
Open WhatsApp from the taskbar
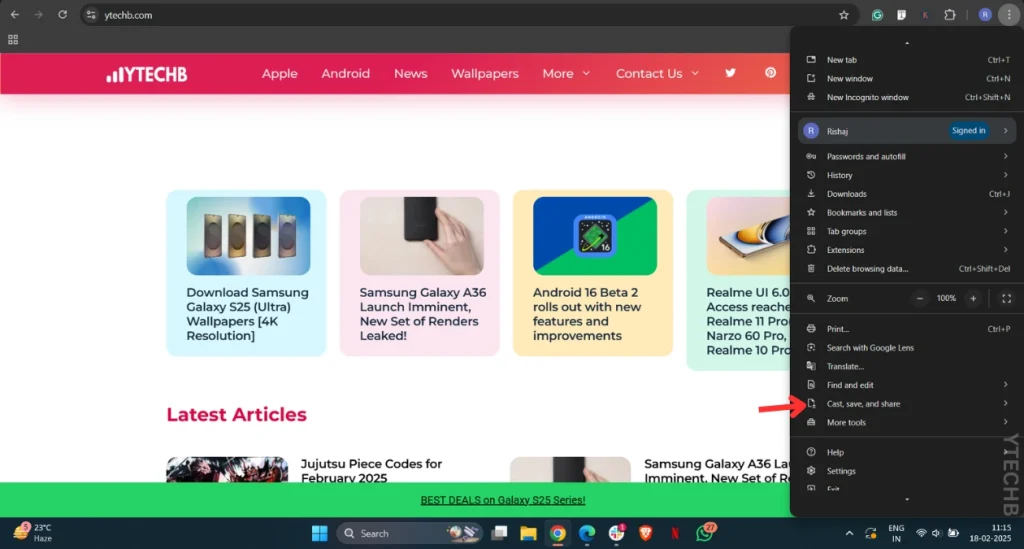point(705,533)
